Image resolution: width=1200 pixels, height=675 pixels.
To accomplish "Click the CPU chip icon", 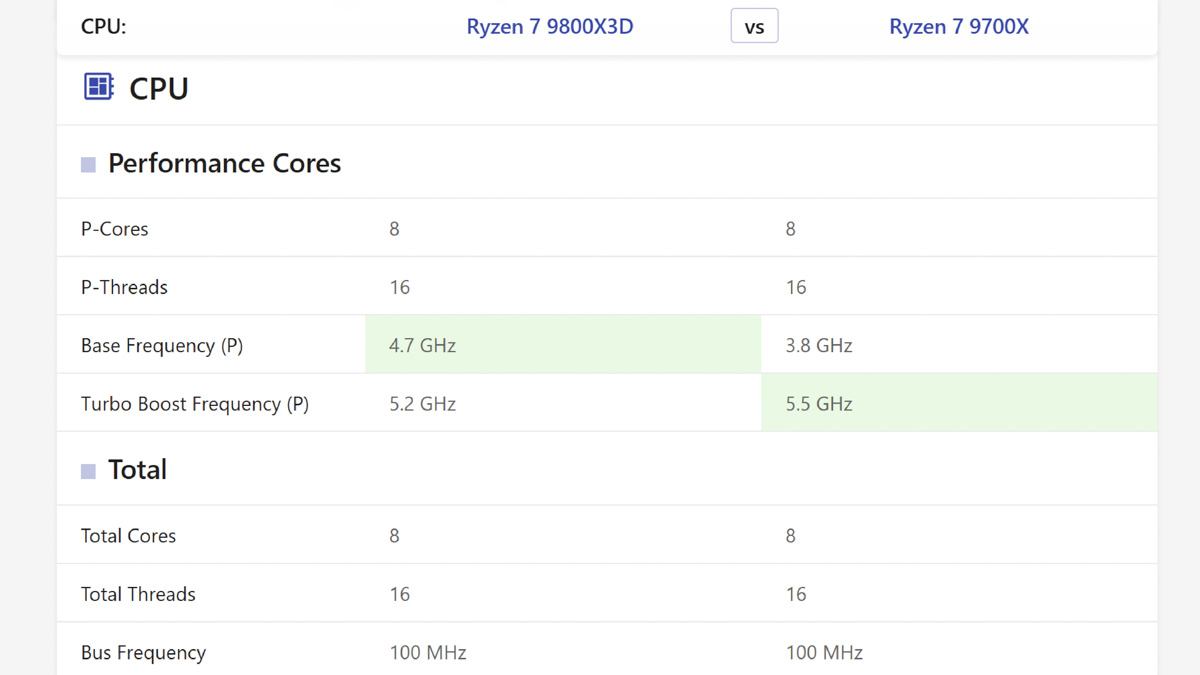I will coord(98,86).
